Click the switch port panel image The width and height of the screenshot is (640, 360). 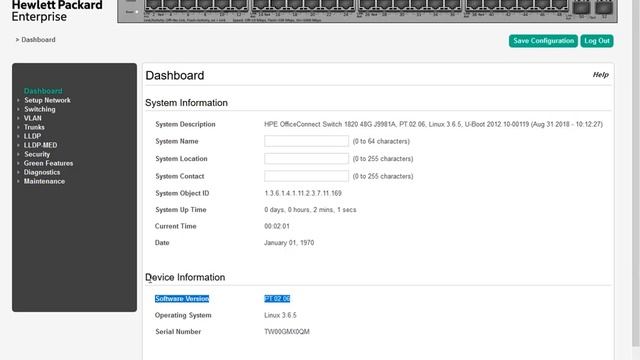click(367, 11)
